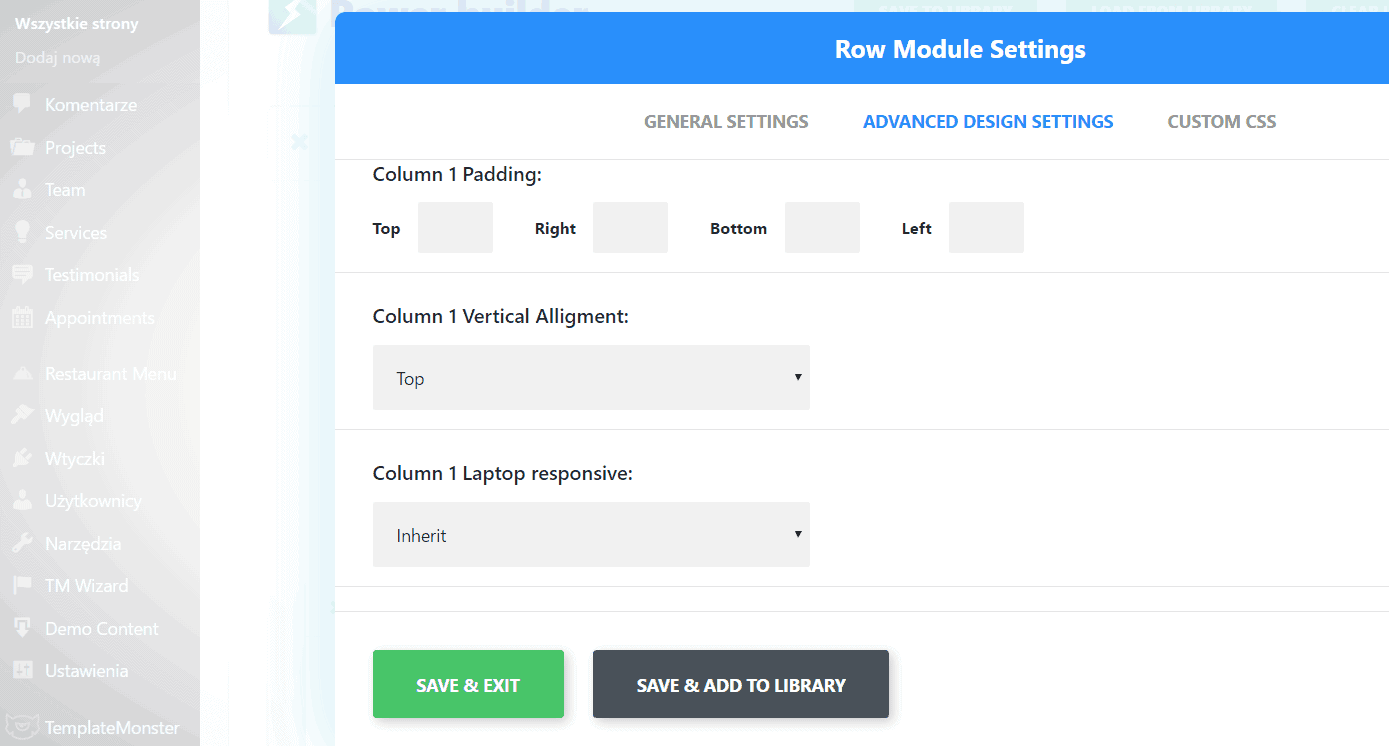
Task: Click the Appointments calendar icon
Action: tap(22, 318)
